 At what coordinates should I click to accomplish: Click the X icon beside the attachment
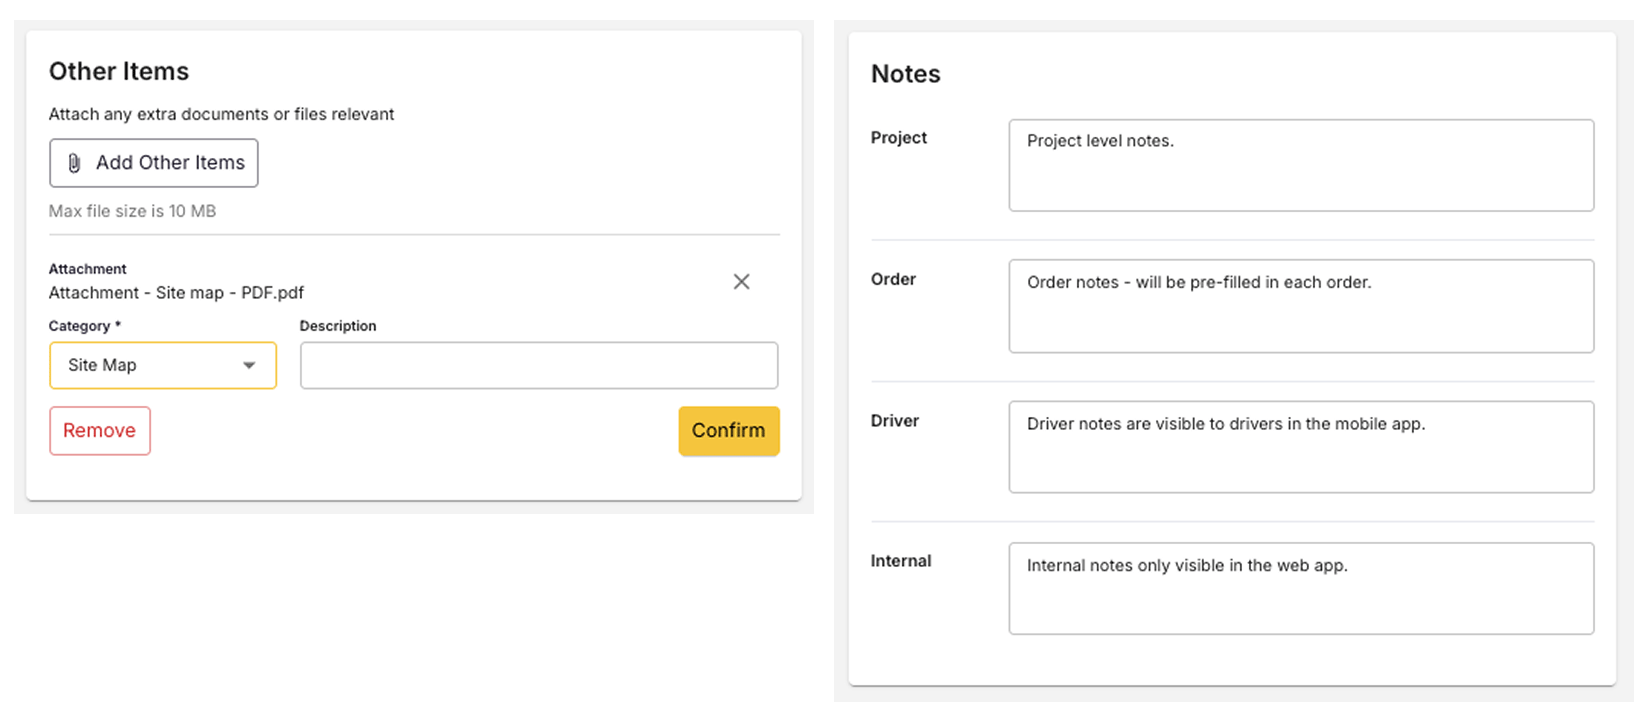pos(741,282)
